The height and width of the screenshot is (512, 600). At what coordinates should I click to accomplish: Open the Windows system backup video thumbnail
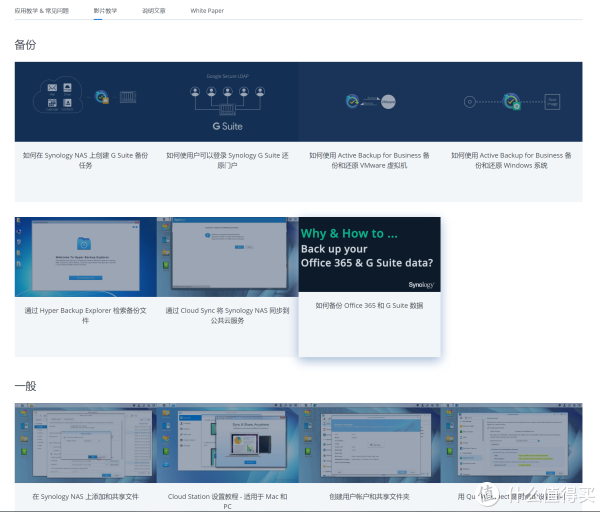pyautogui.click(x=512, y=102)
